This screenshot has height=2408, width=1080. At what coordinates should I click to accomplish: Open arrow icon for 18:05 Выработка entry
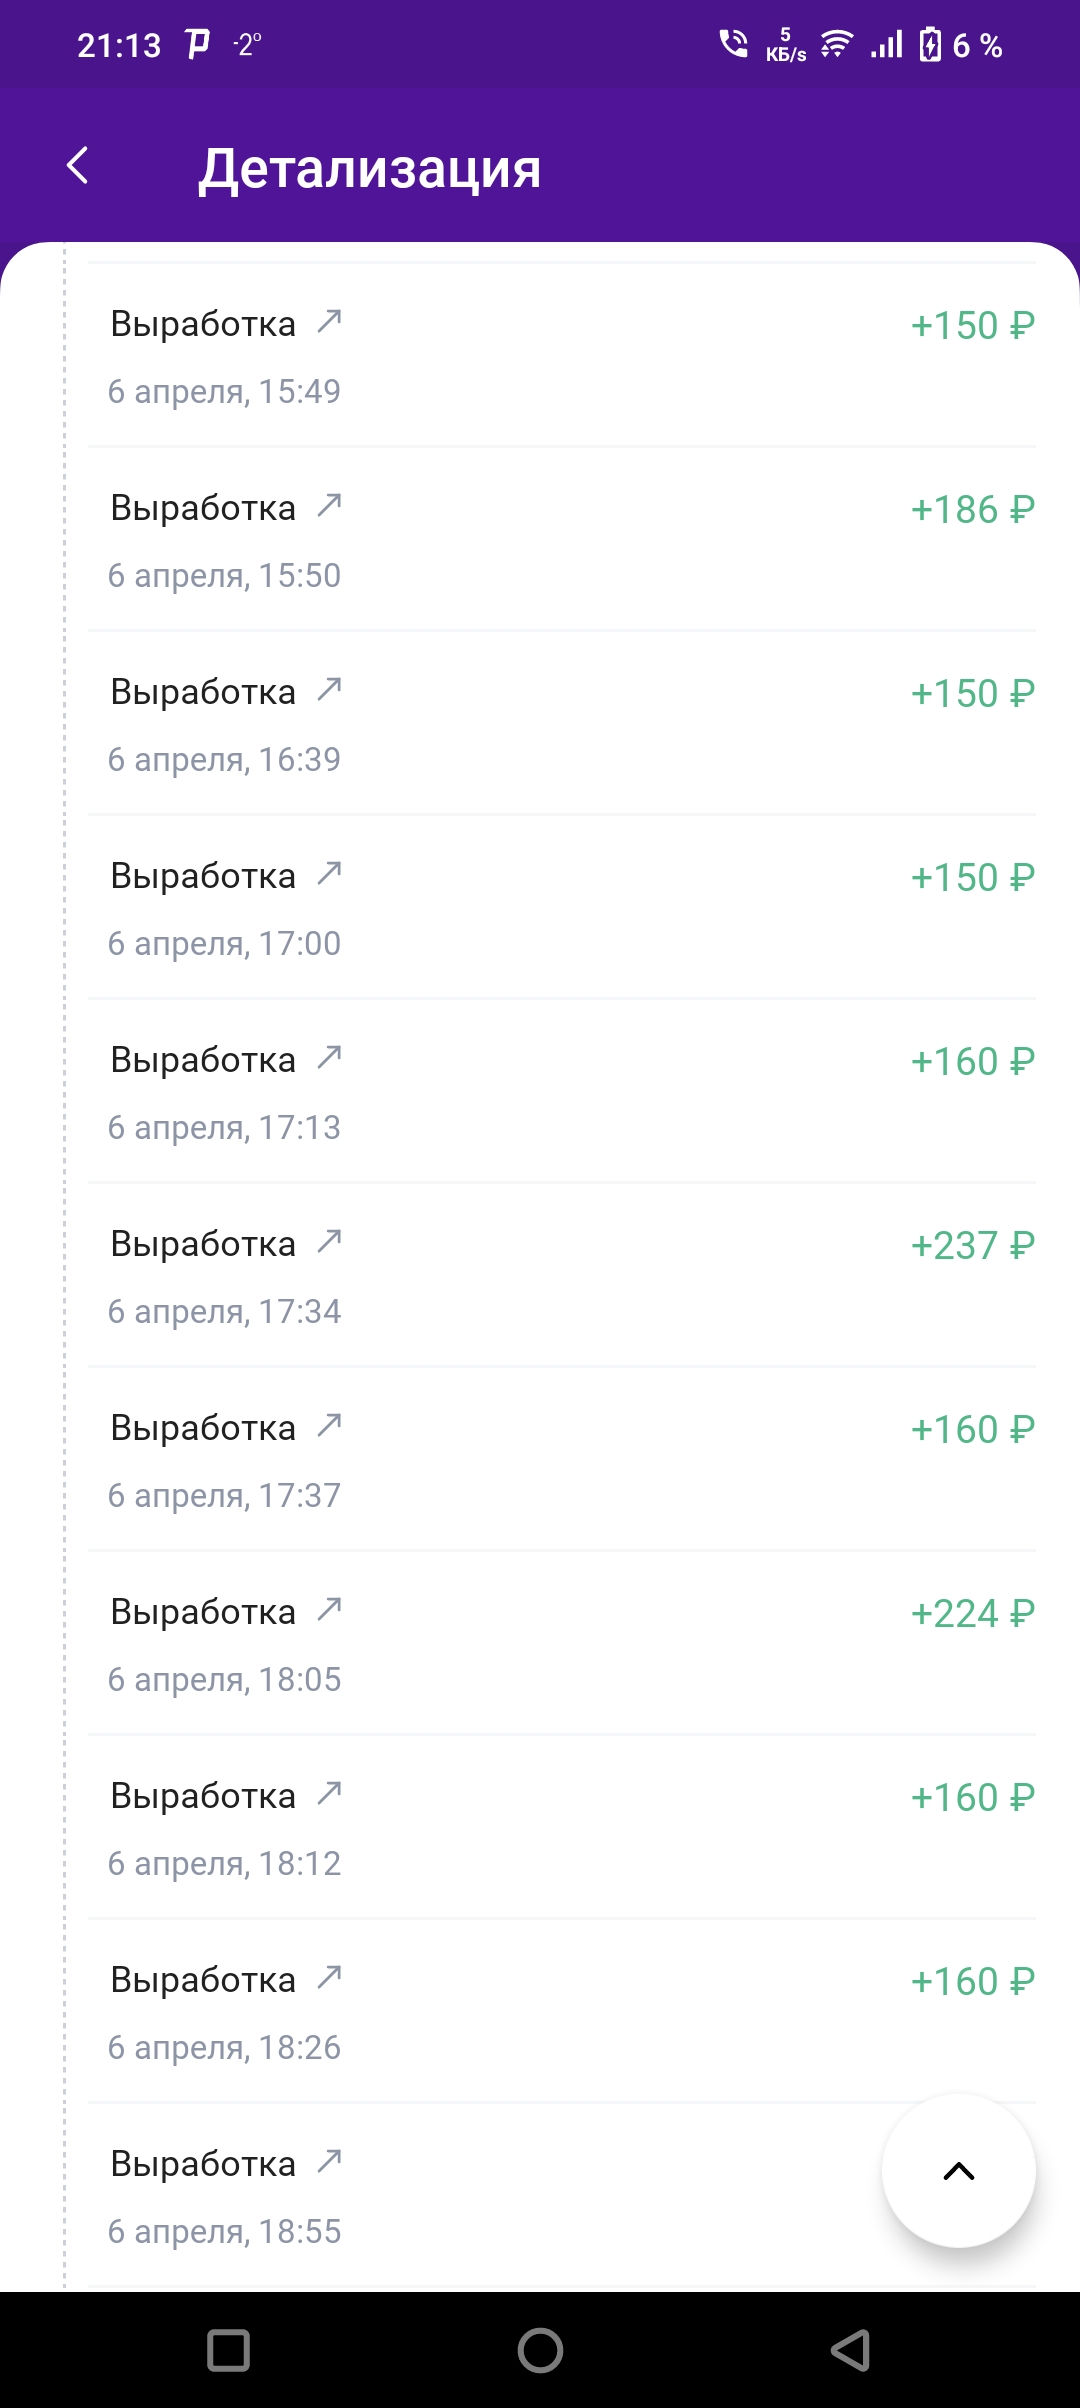pyautogui.click(x=329, y=1609)
